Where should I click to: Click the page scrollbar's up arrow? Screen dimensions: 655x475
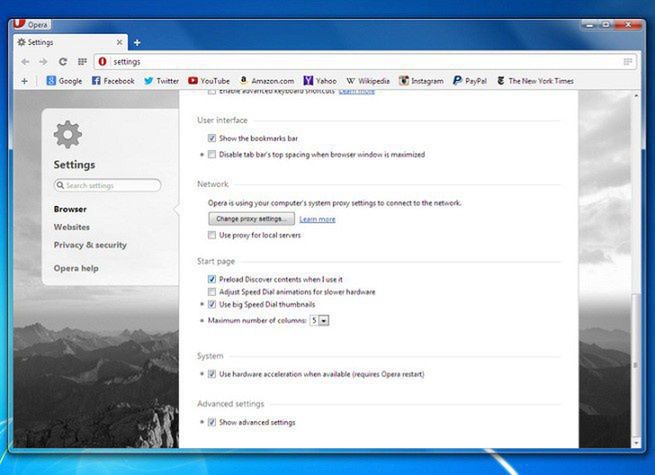click(x=636, y=96)
